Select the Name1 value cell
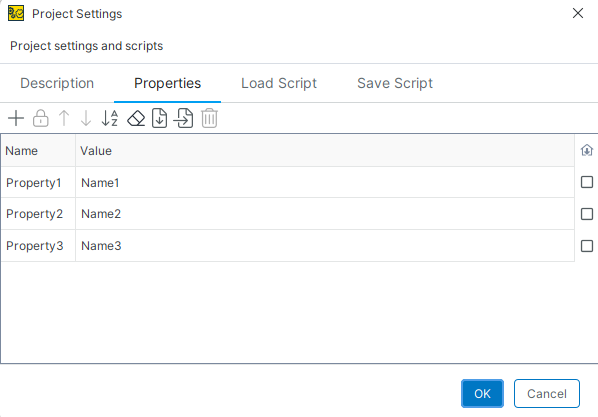The image size is (598, 417). point(325,182)
